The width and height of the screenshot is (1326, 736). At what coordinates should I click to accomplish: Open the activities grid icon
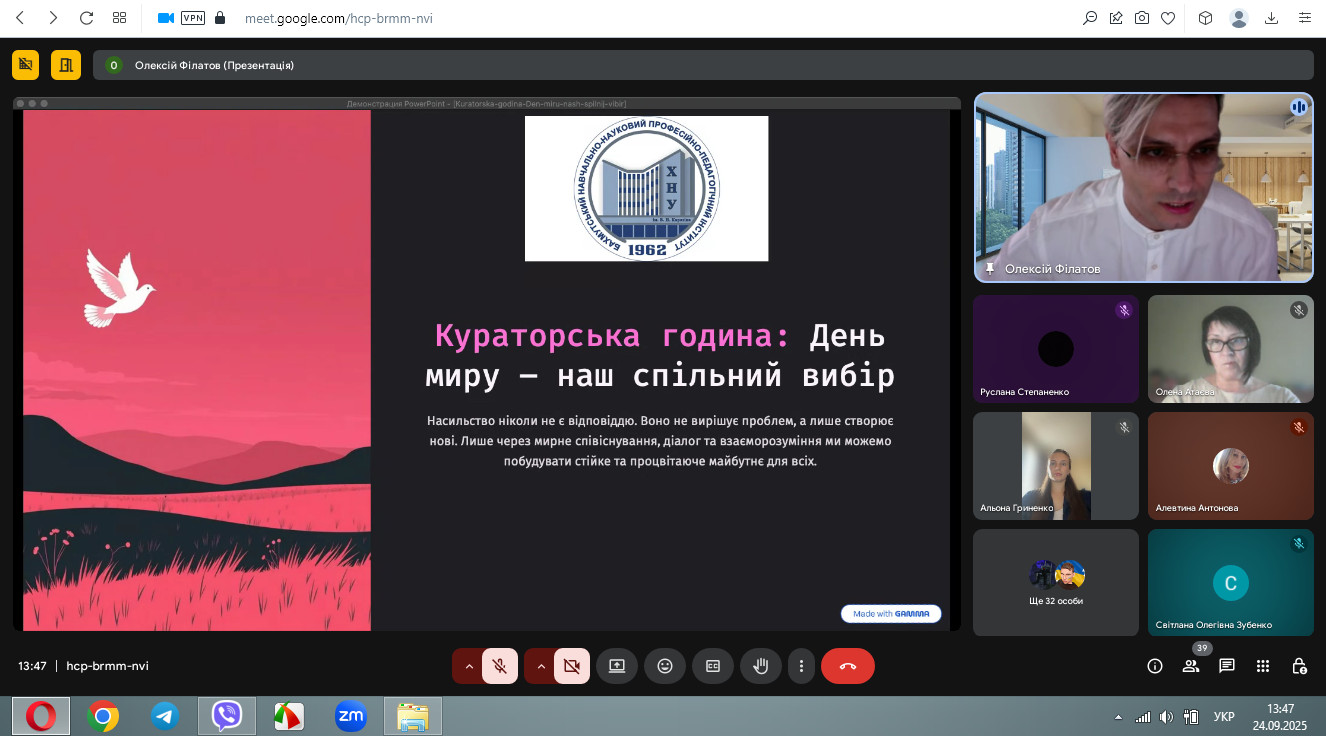[1263, 666]
